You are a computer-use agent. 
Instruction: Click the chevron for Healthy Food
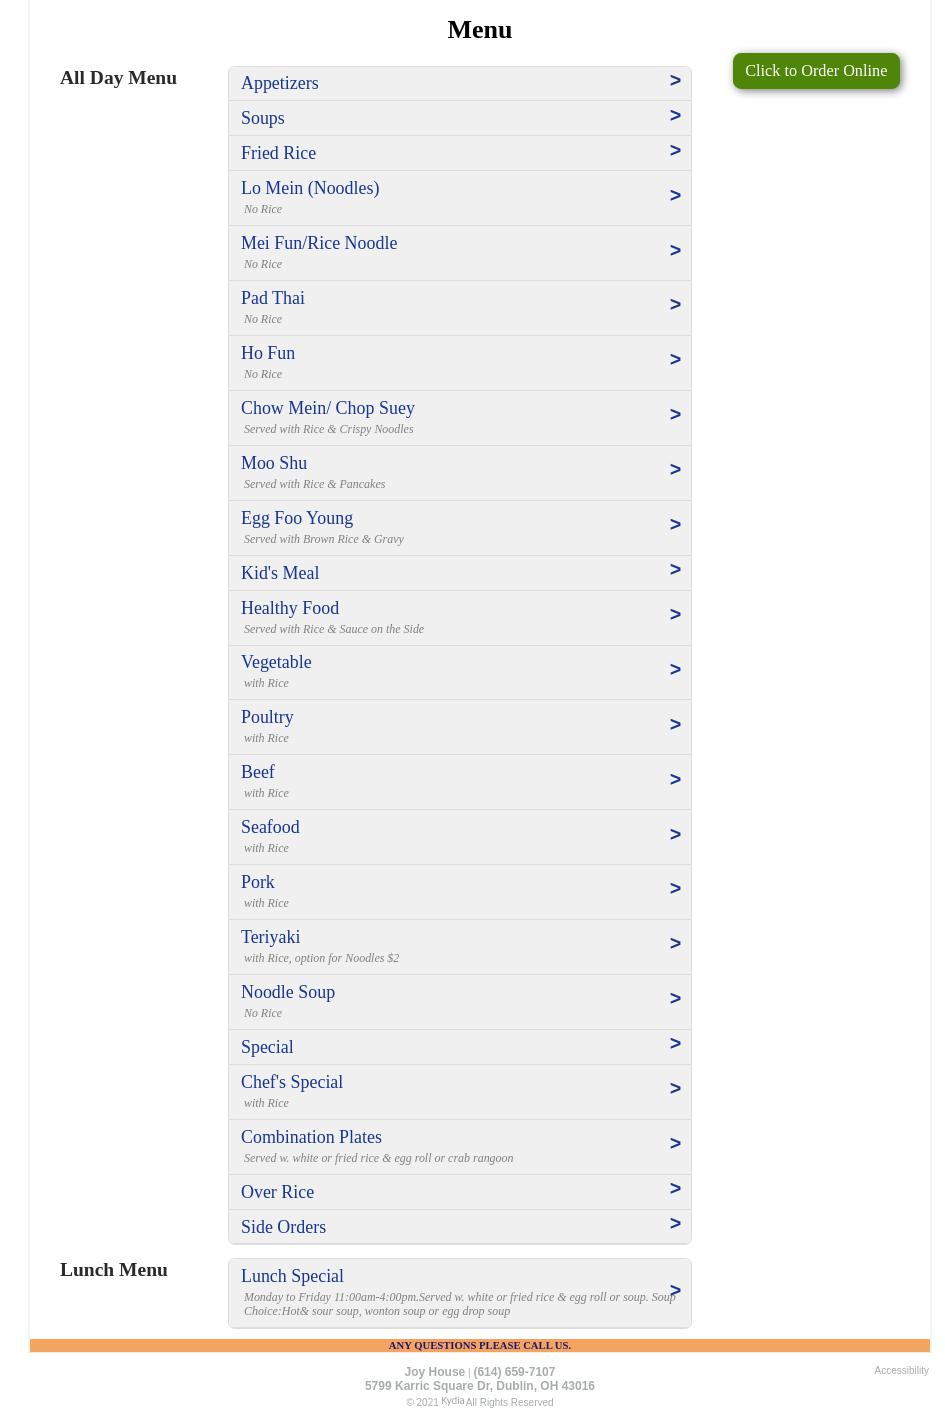tap(675, 615)
